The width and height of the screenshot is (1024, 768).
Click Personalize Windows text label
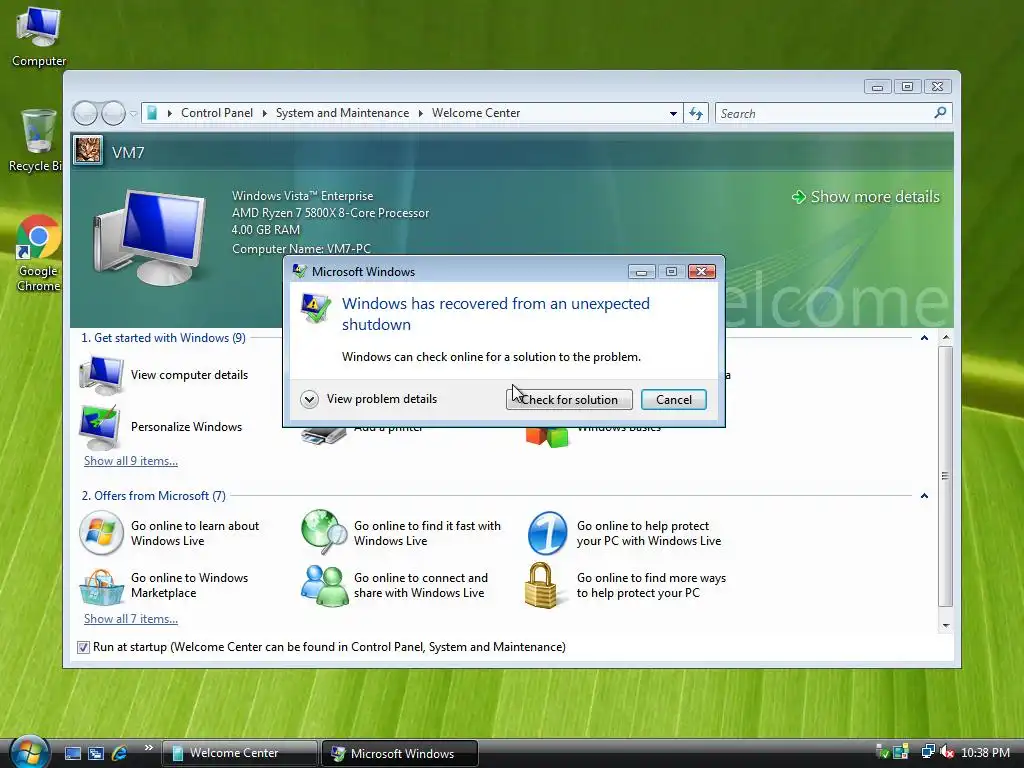pos(186,427)
